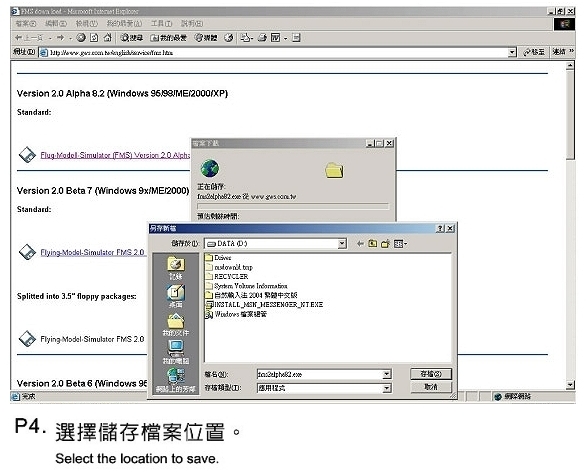Open the Favorites menu in menu bar
The image size is (586, 475).
point(124,24)
